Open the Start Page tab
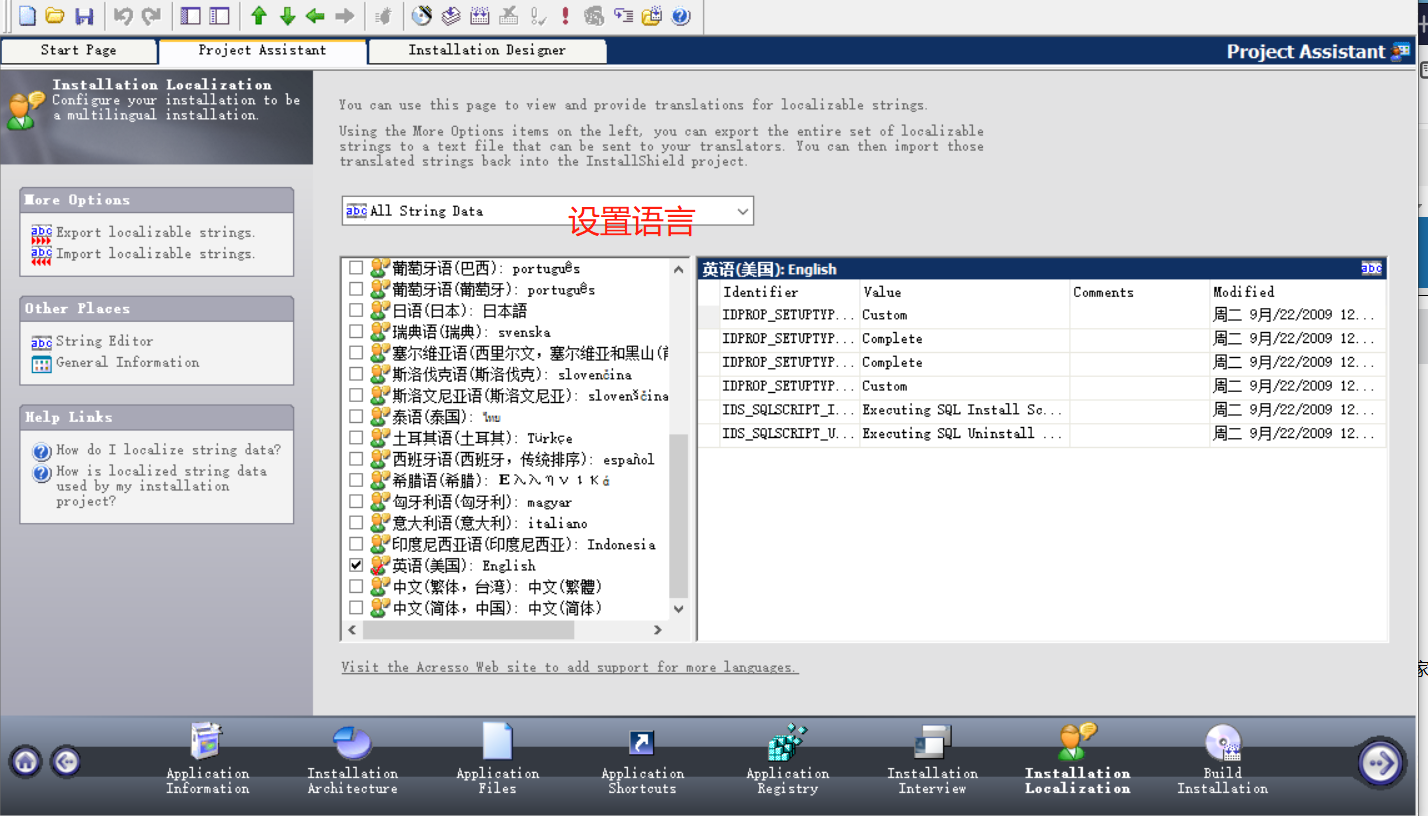Viewport: 1428px width, 816px height. coord(79,50)
